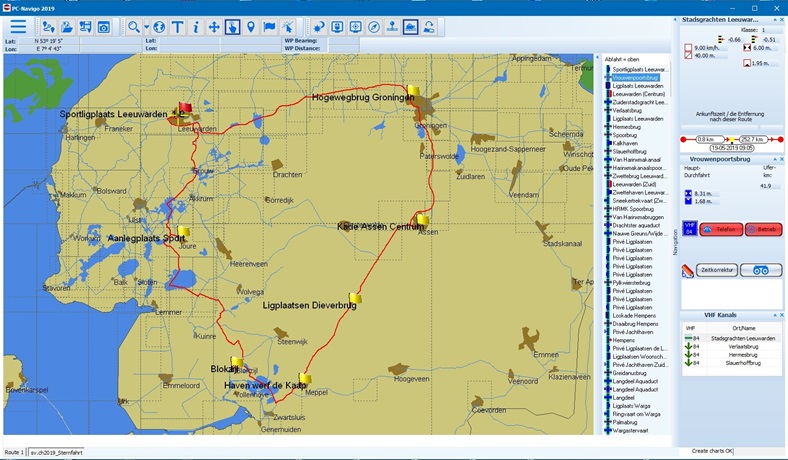Viewport: 788px width, 460px height.
Task: Open the hamburger main menu
Action: tap(18, 26)
